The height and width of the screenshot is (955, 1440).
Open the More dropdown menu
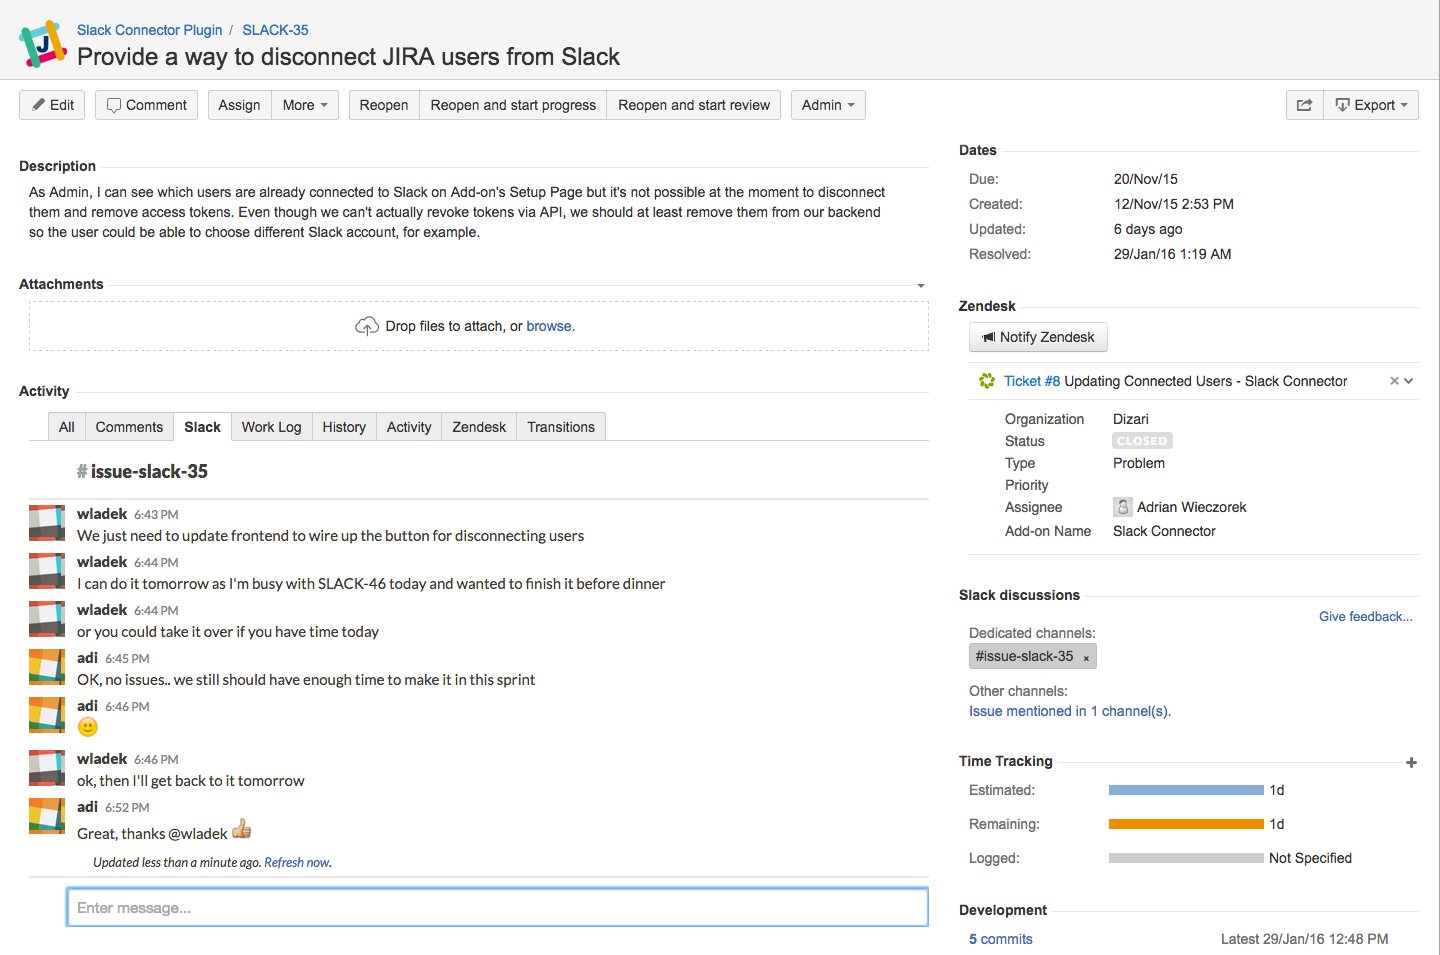tap(305, 105)
